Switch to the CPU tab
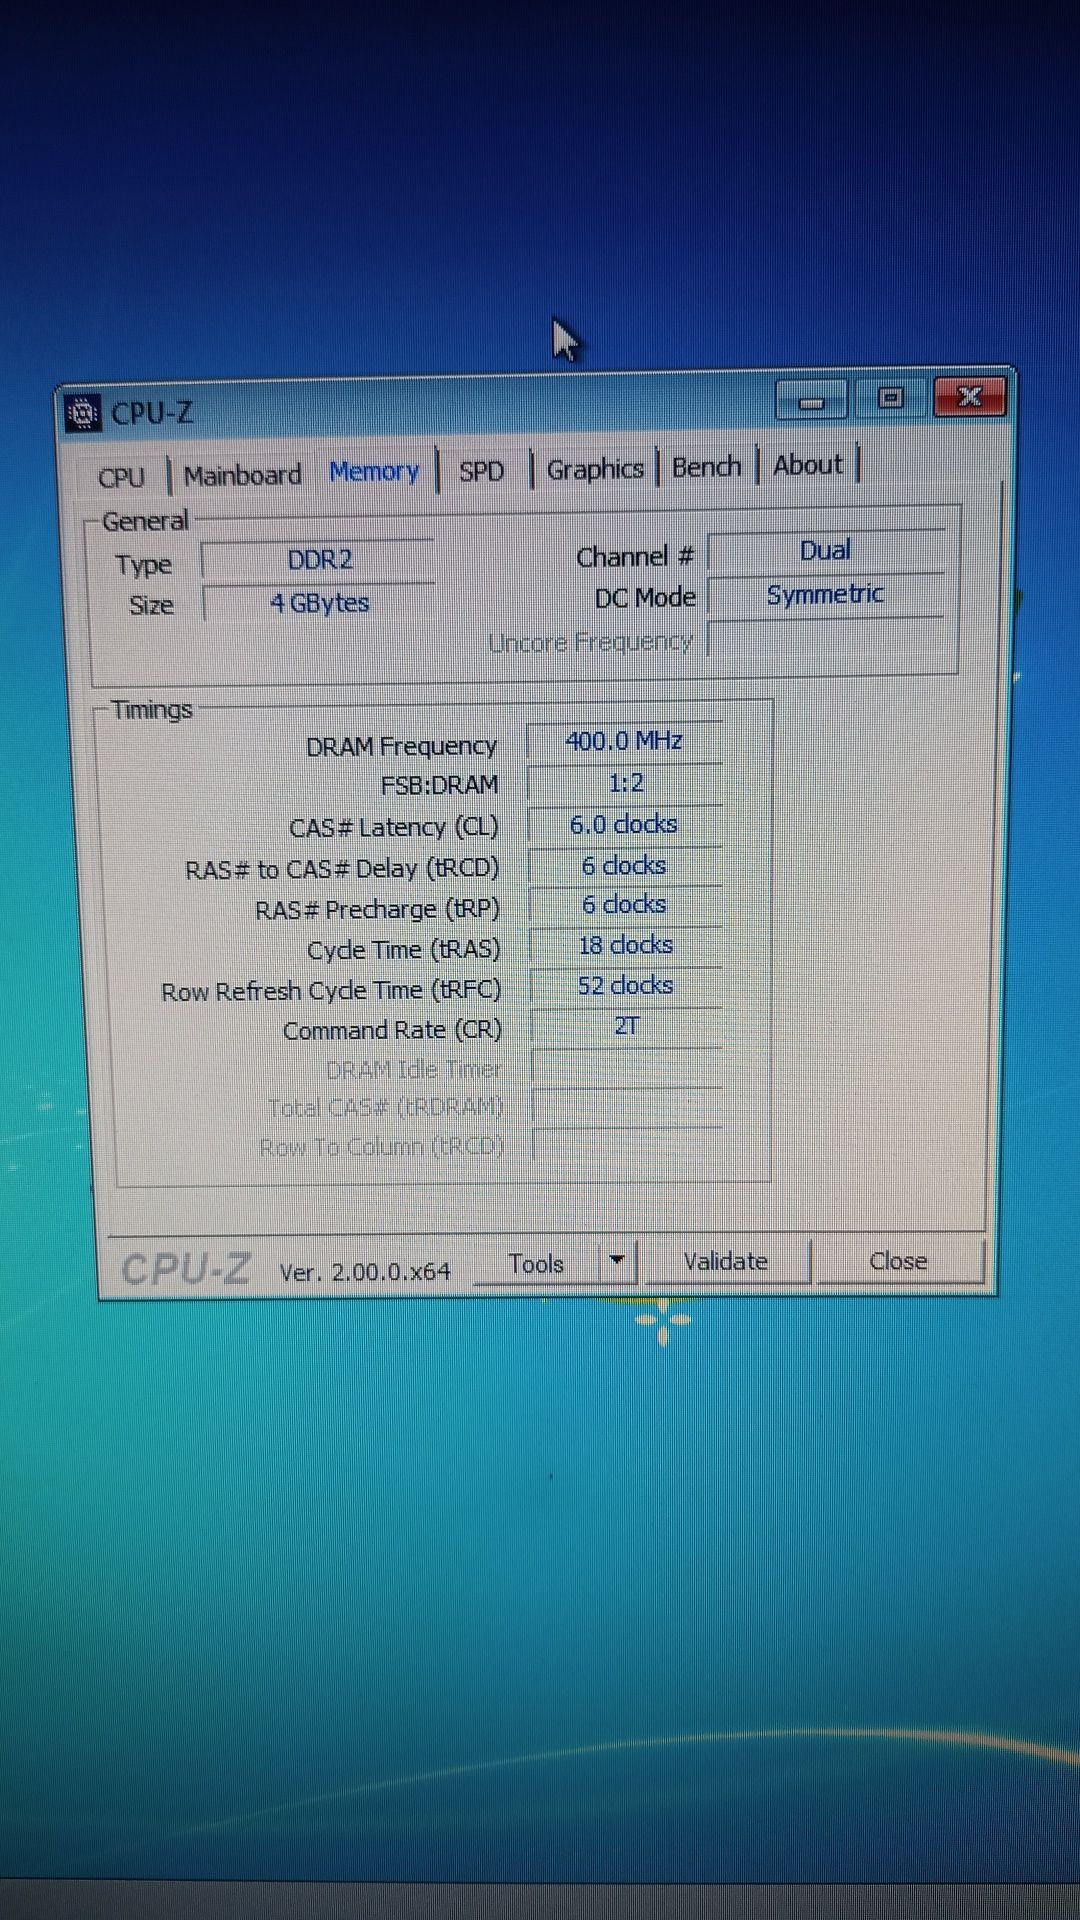Viewport: 1080px width, 1920px height. (x=122, y=477)
